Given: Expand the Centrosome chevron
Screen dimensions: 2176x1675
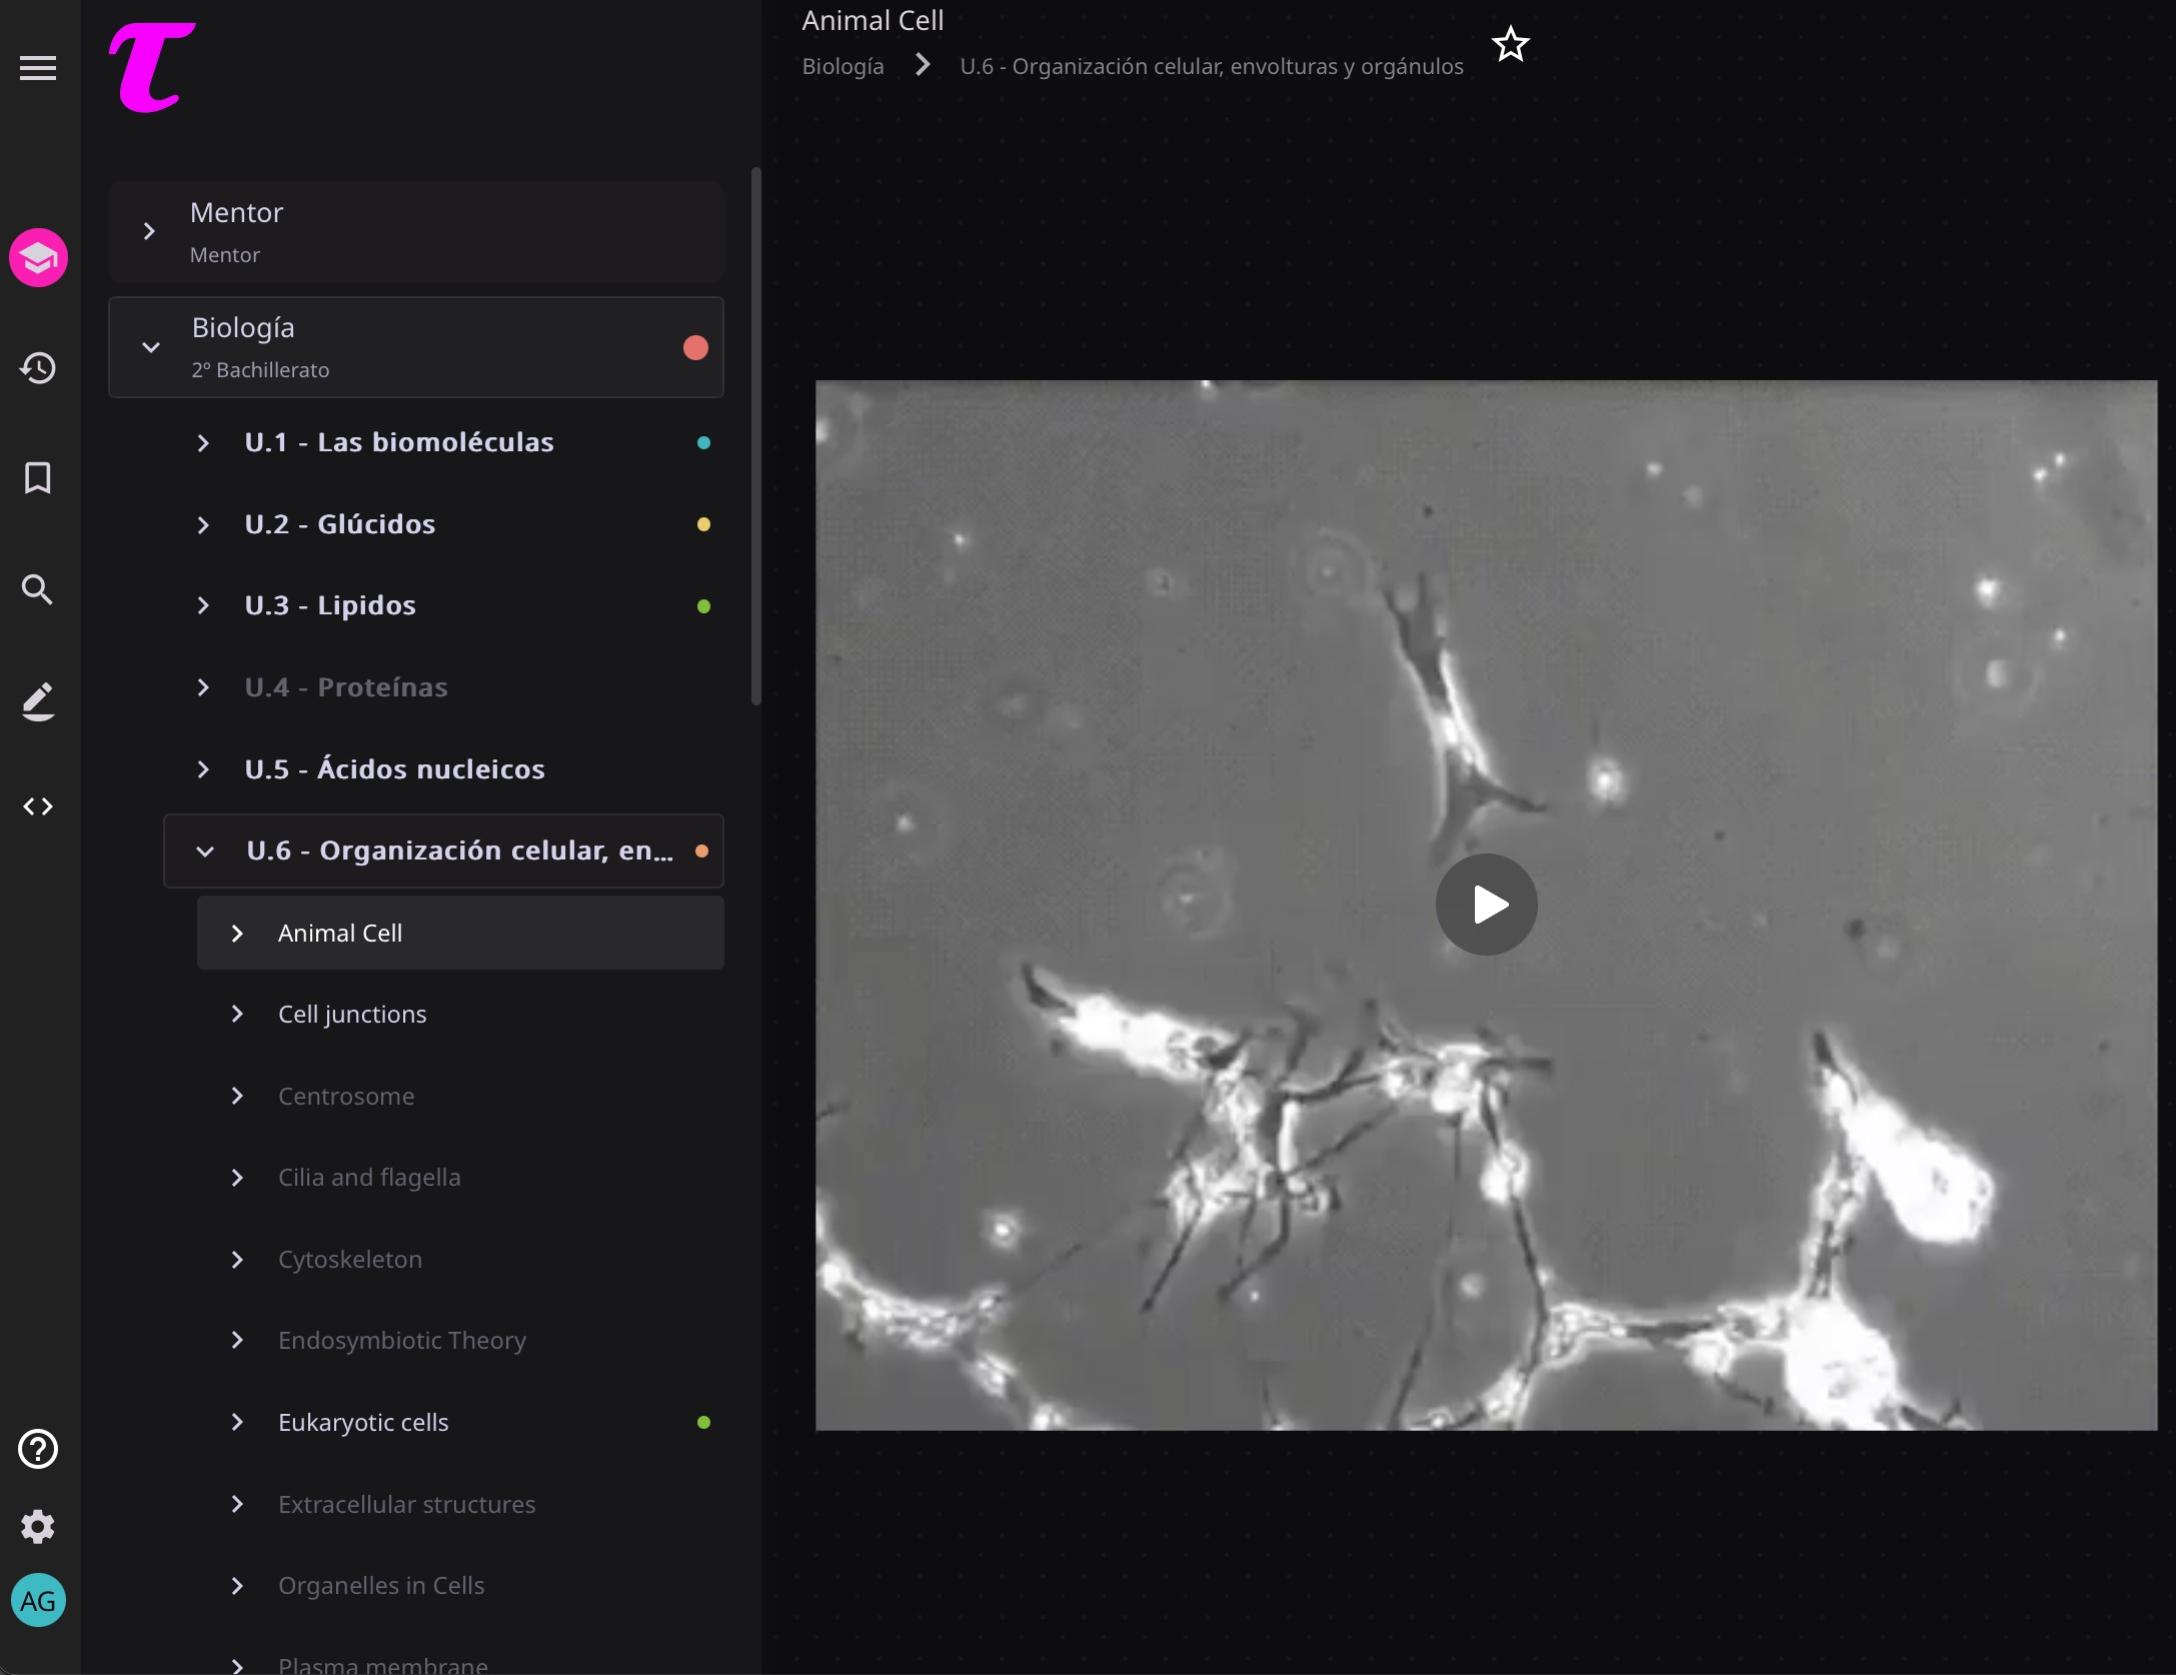Looking at the screenshot, I should coord(237,1096).
